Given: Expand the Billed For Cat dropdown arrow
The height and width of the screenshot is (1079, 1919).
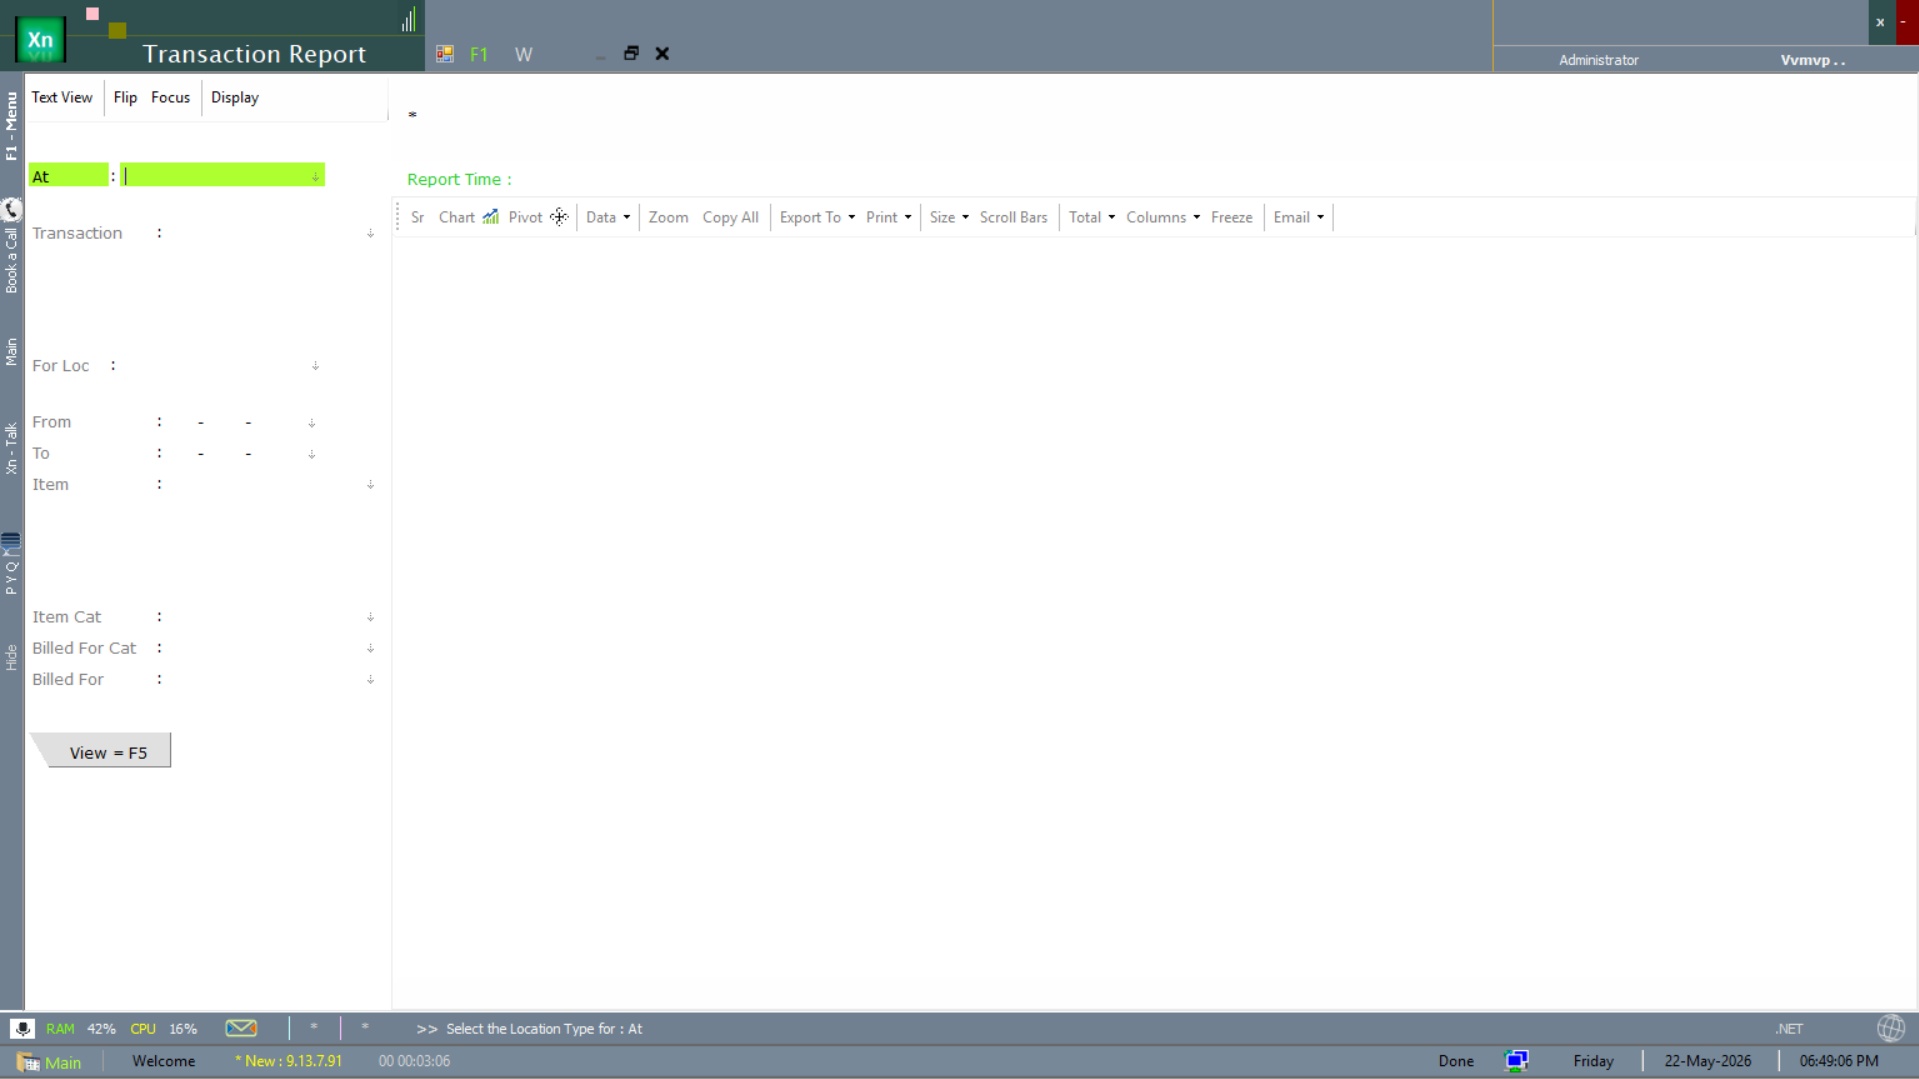Looking at the screenshot, I should [x=370, y=649].
